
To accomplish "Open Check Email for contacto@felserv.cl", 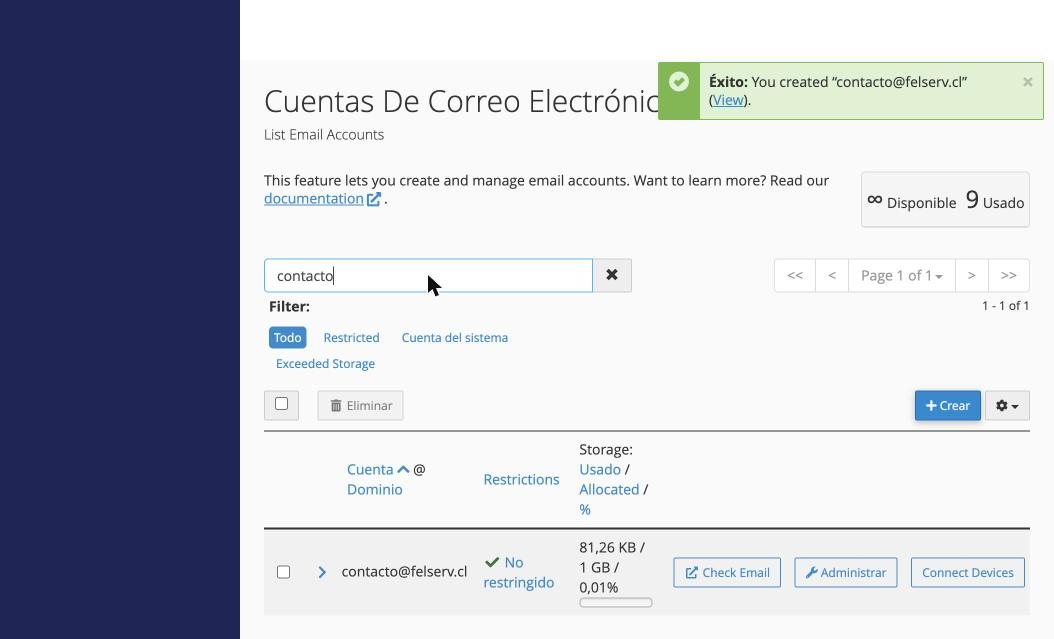I will coord(727,572).
